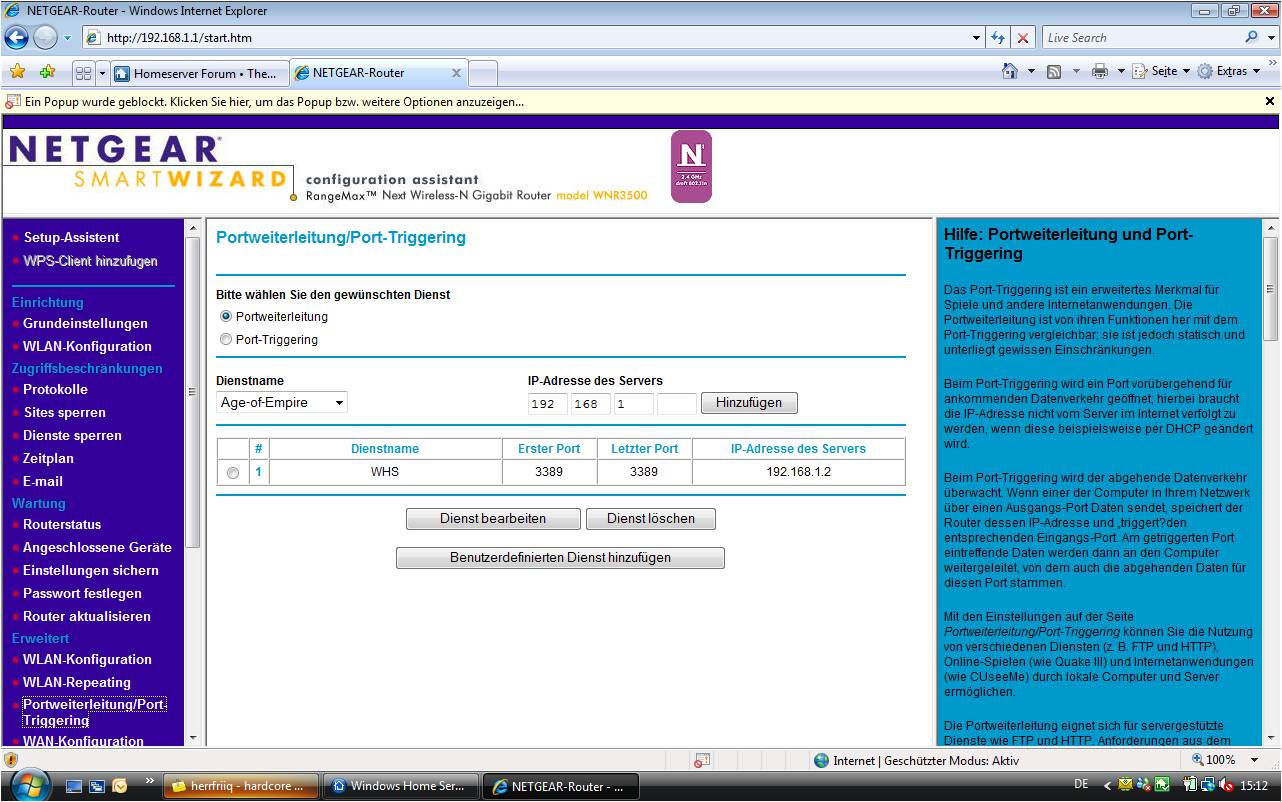Viewport: 1282px width, 802px height.
Task: Open the Favorites star icon
Action: click(17, 72)
